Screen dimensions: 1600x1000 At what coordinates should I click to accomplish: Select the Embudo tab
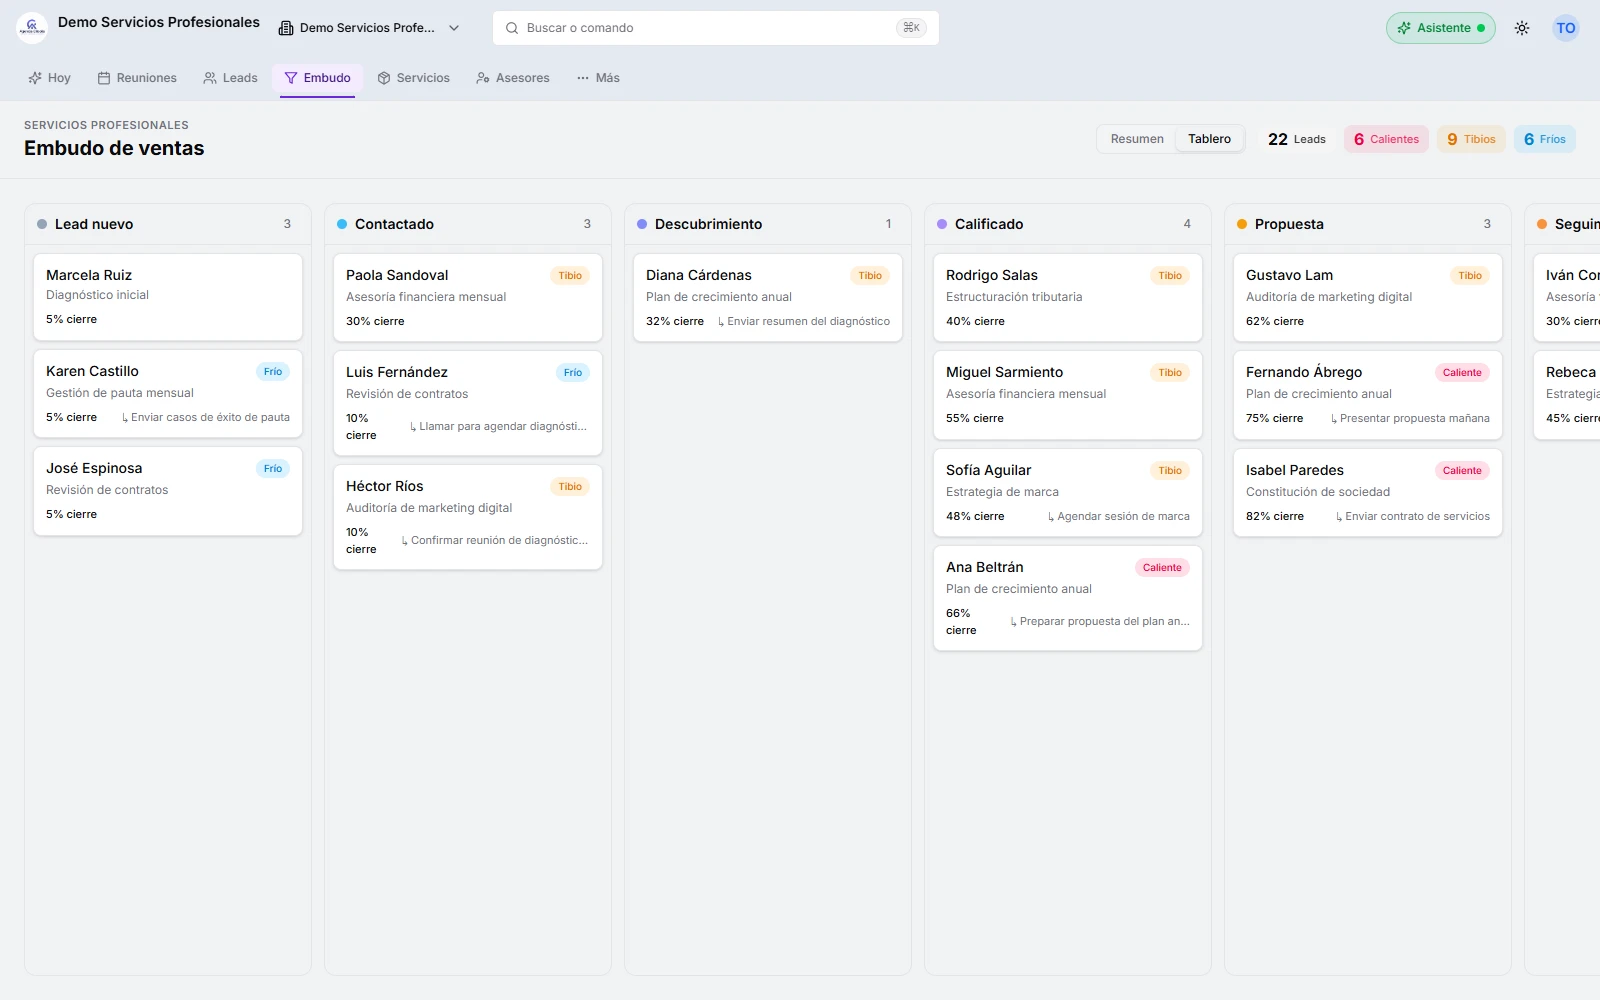click(x=318, y=78)
